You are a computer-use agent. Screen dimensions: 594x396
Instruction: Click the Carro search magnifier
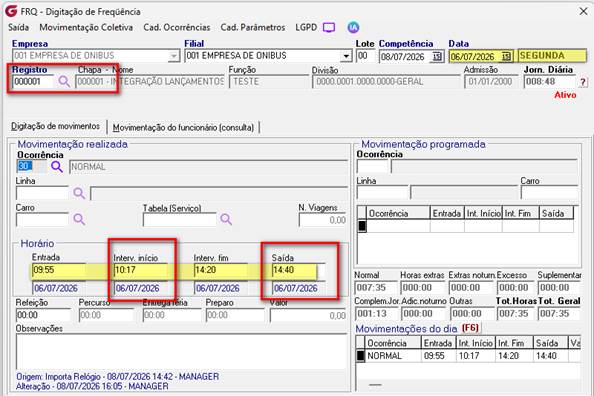(x=79, y=219)
